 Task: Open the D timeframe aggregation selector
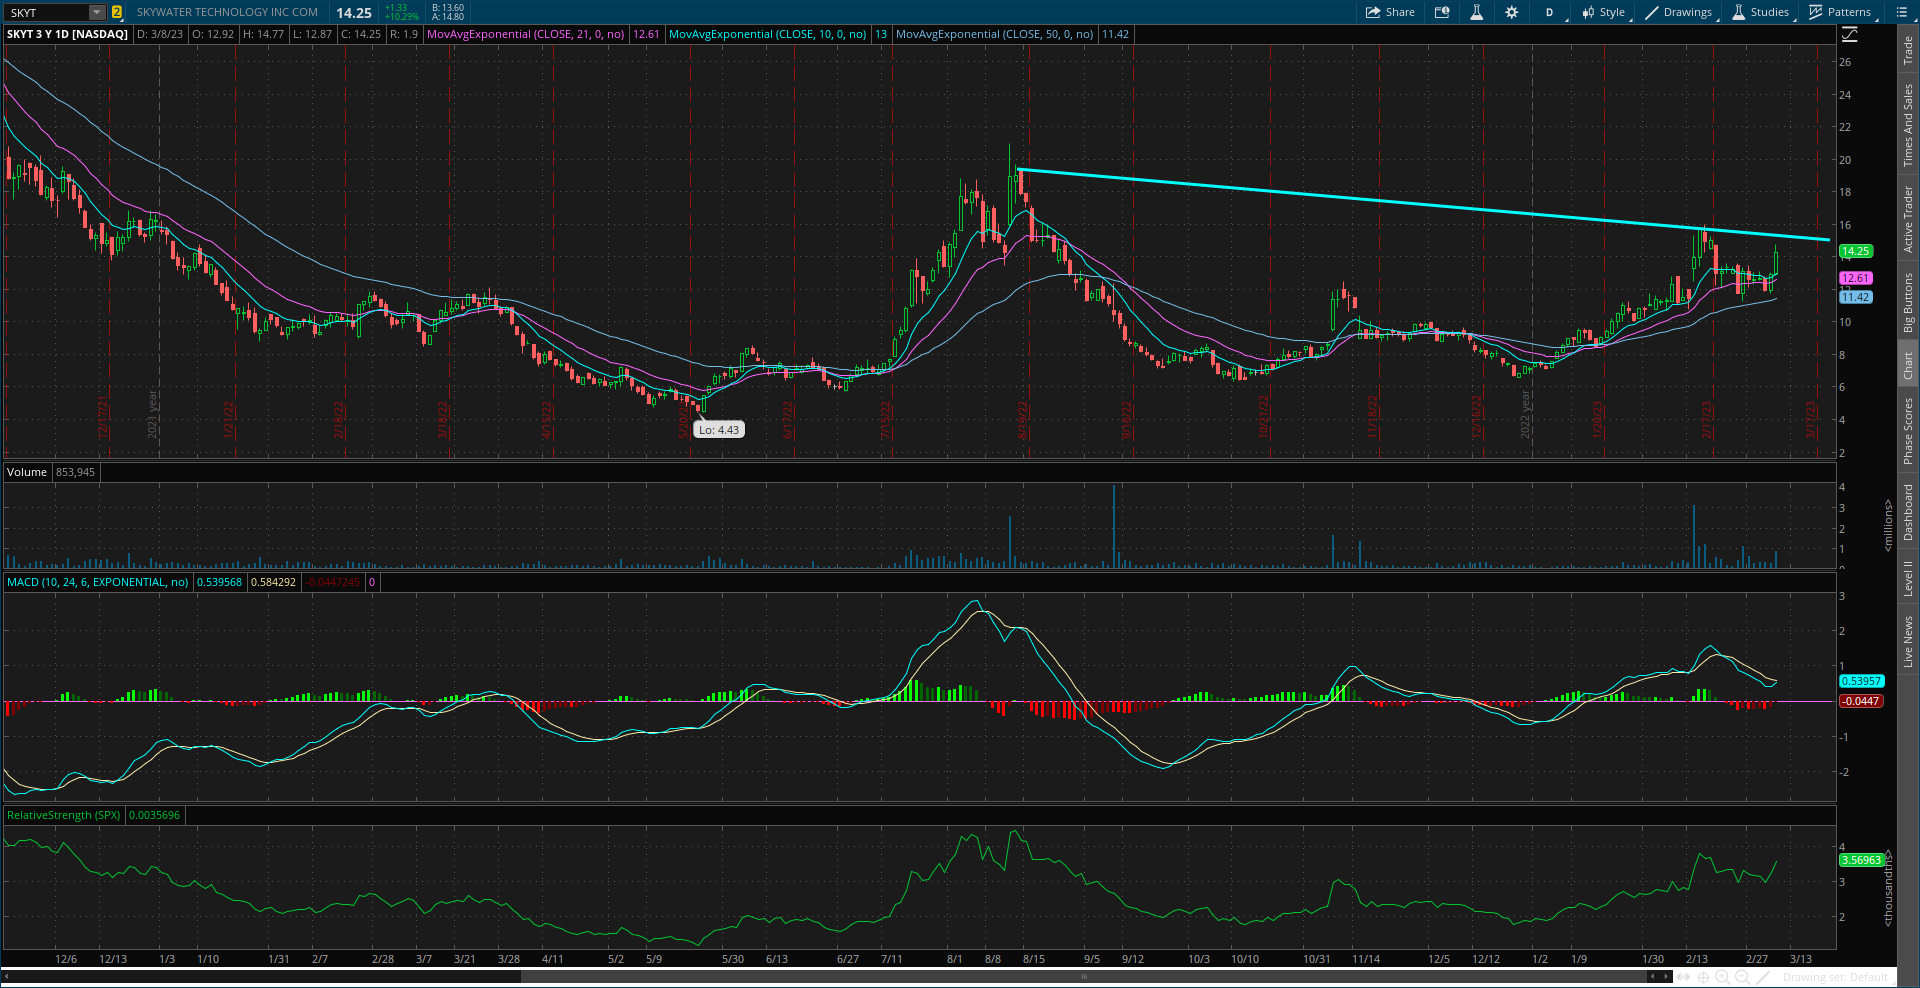(1549, 12)
